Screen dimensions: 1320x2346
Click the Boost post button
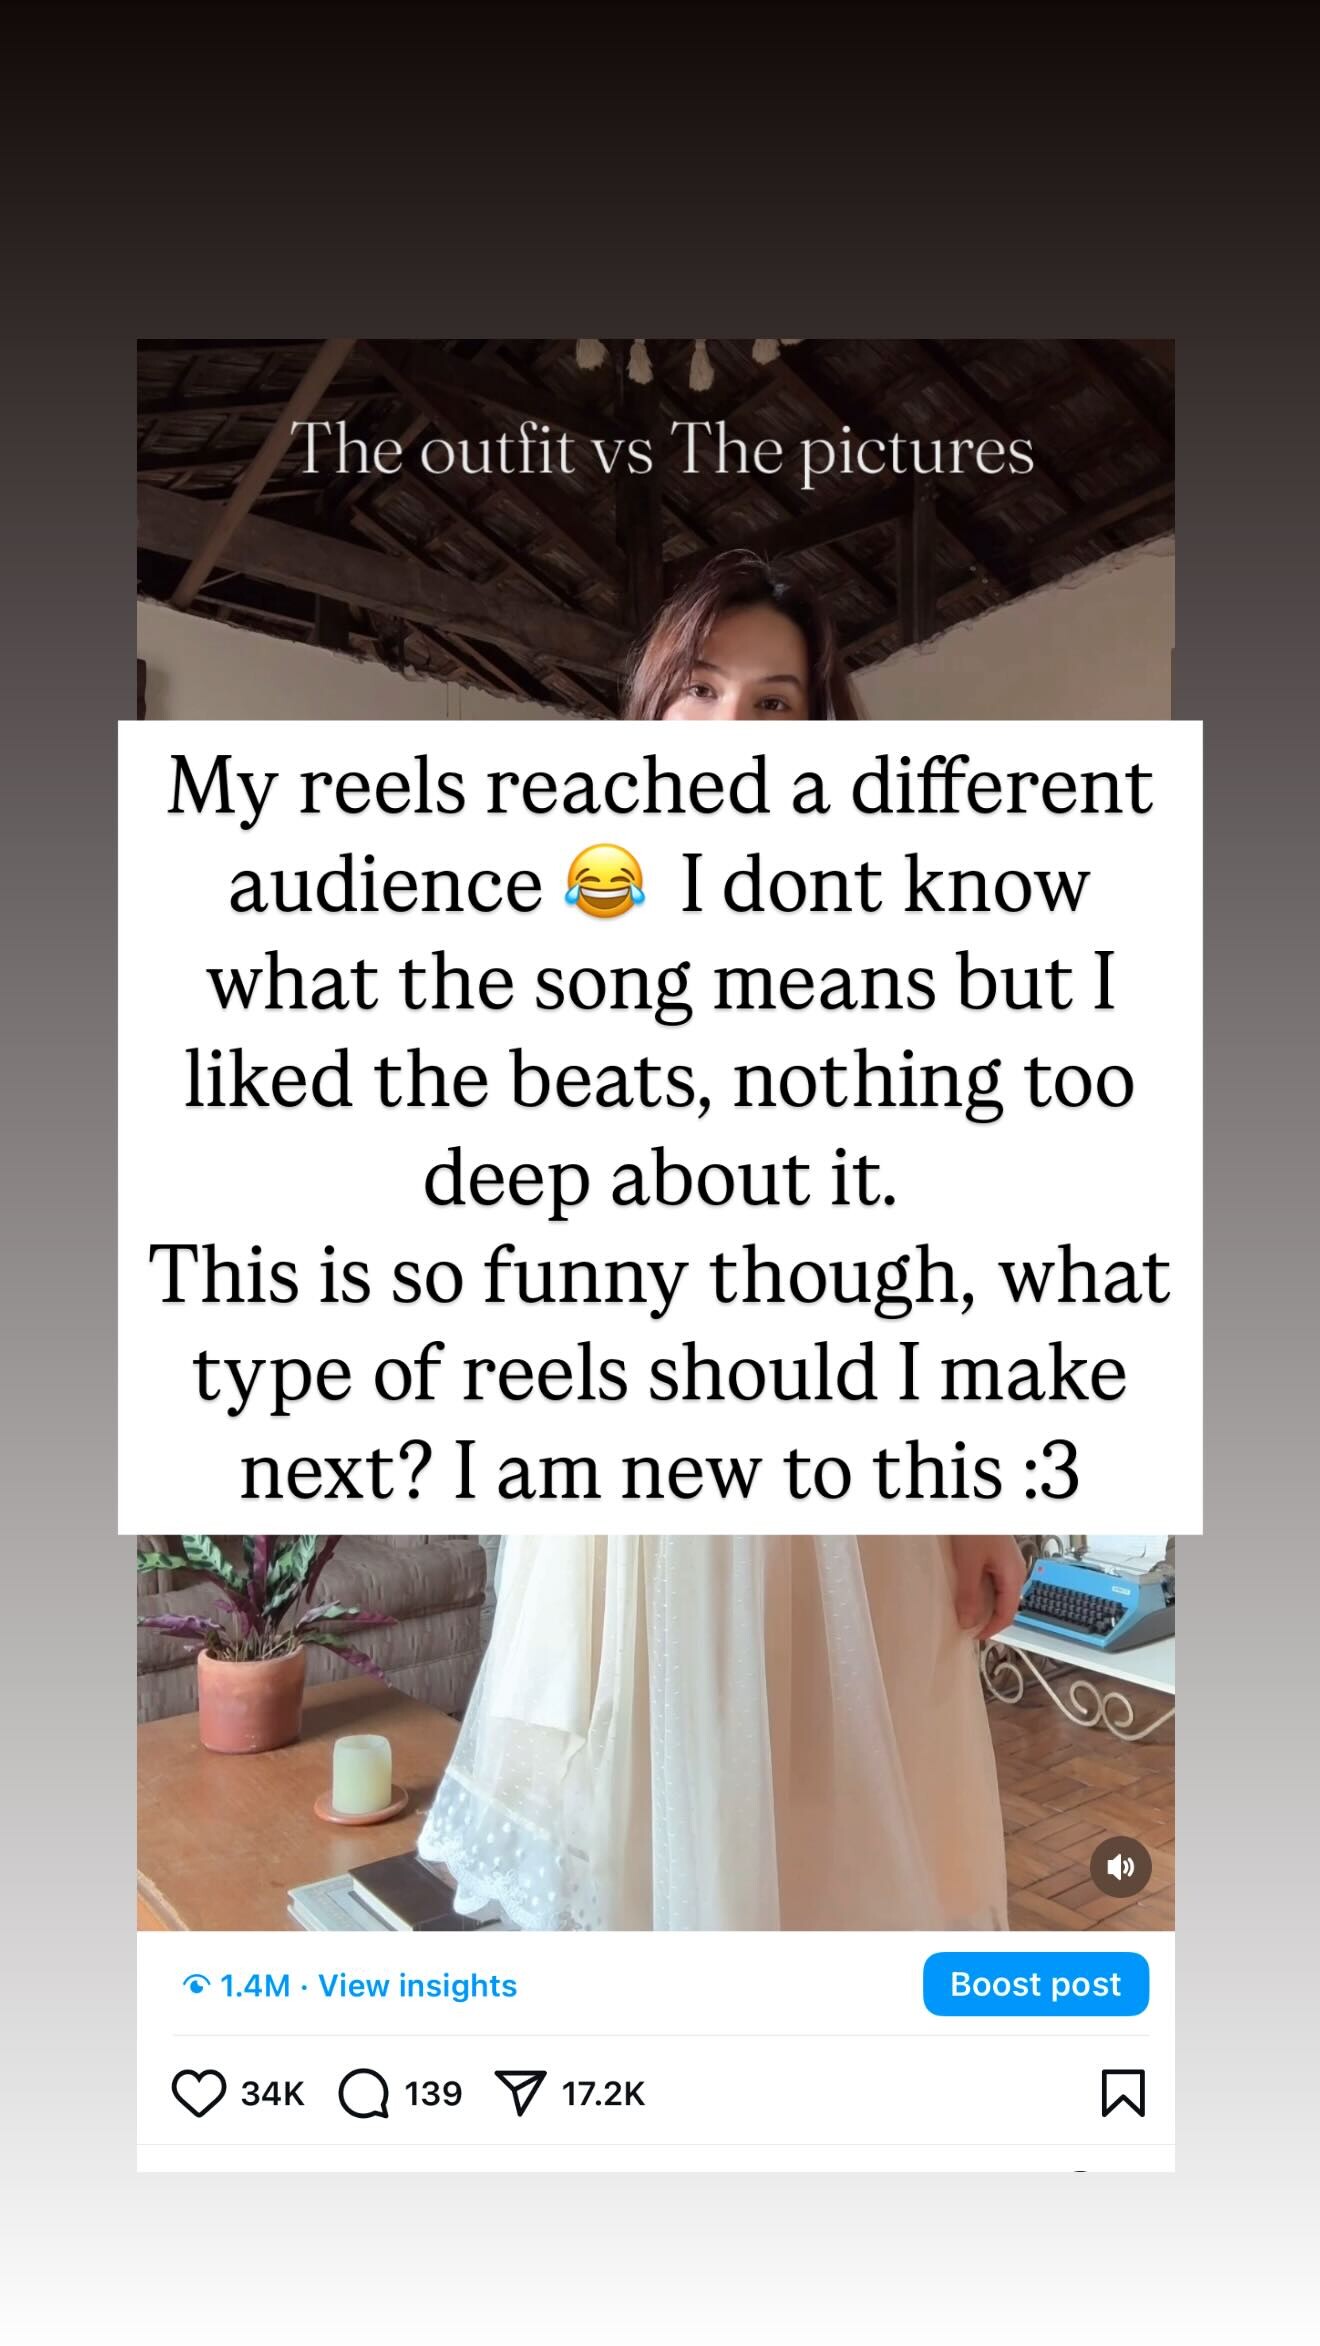1035,1984
